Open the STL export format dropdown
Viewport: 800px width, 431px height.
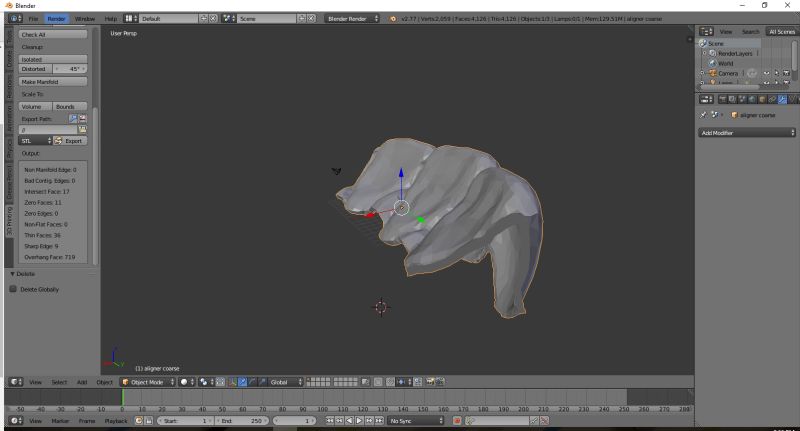click(35, 141)
